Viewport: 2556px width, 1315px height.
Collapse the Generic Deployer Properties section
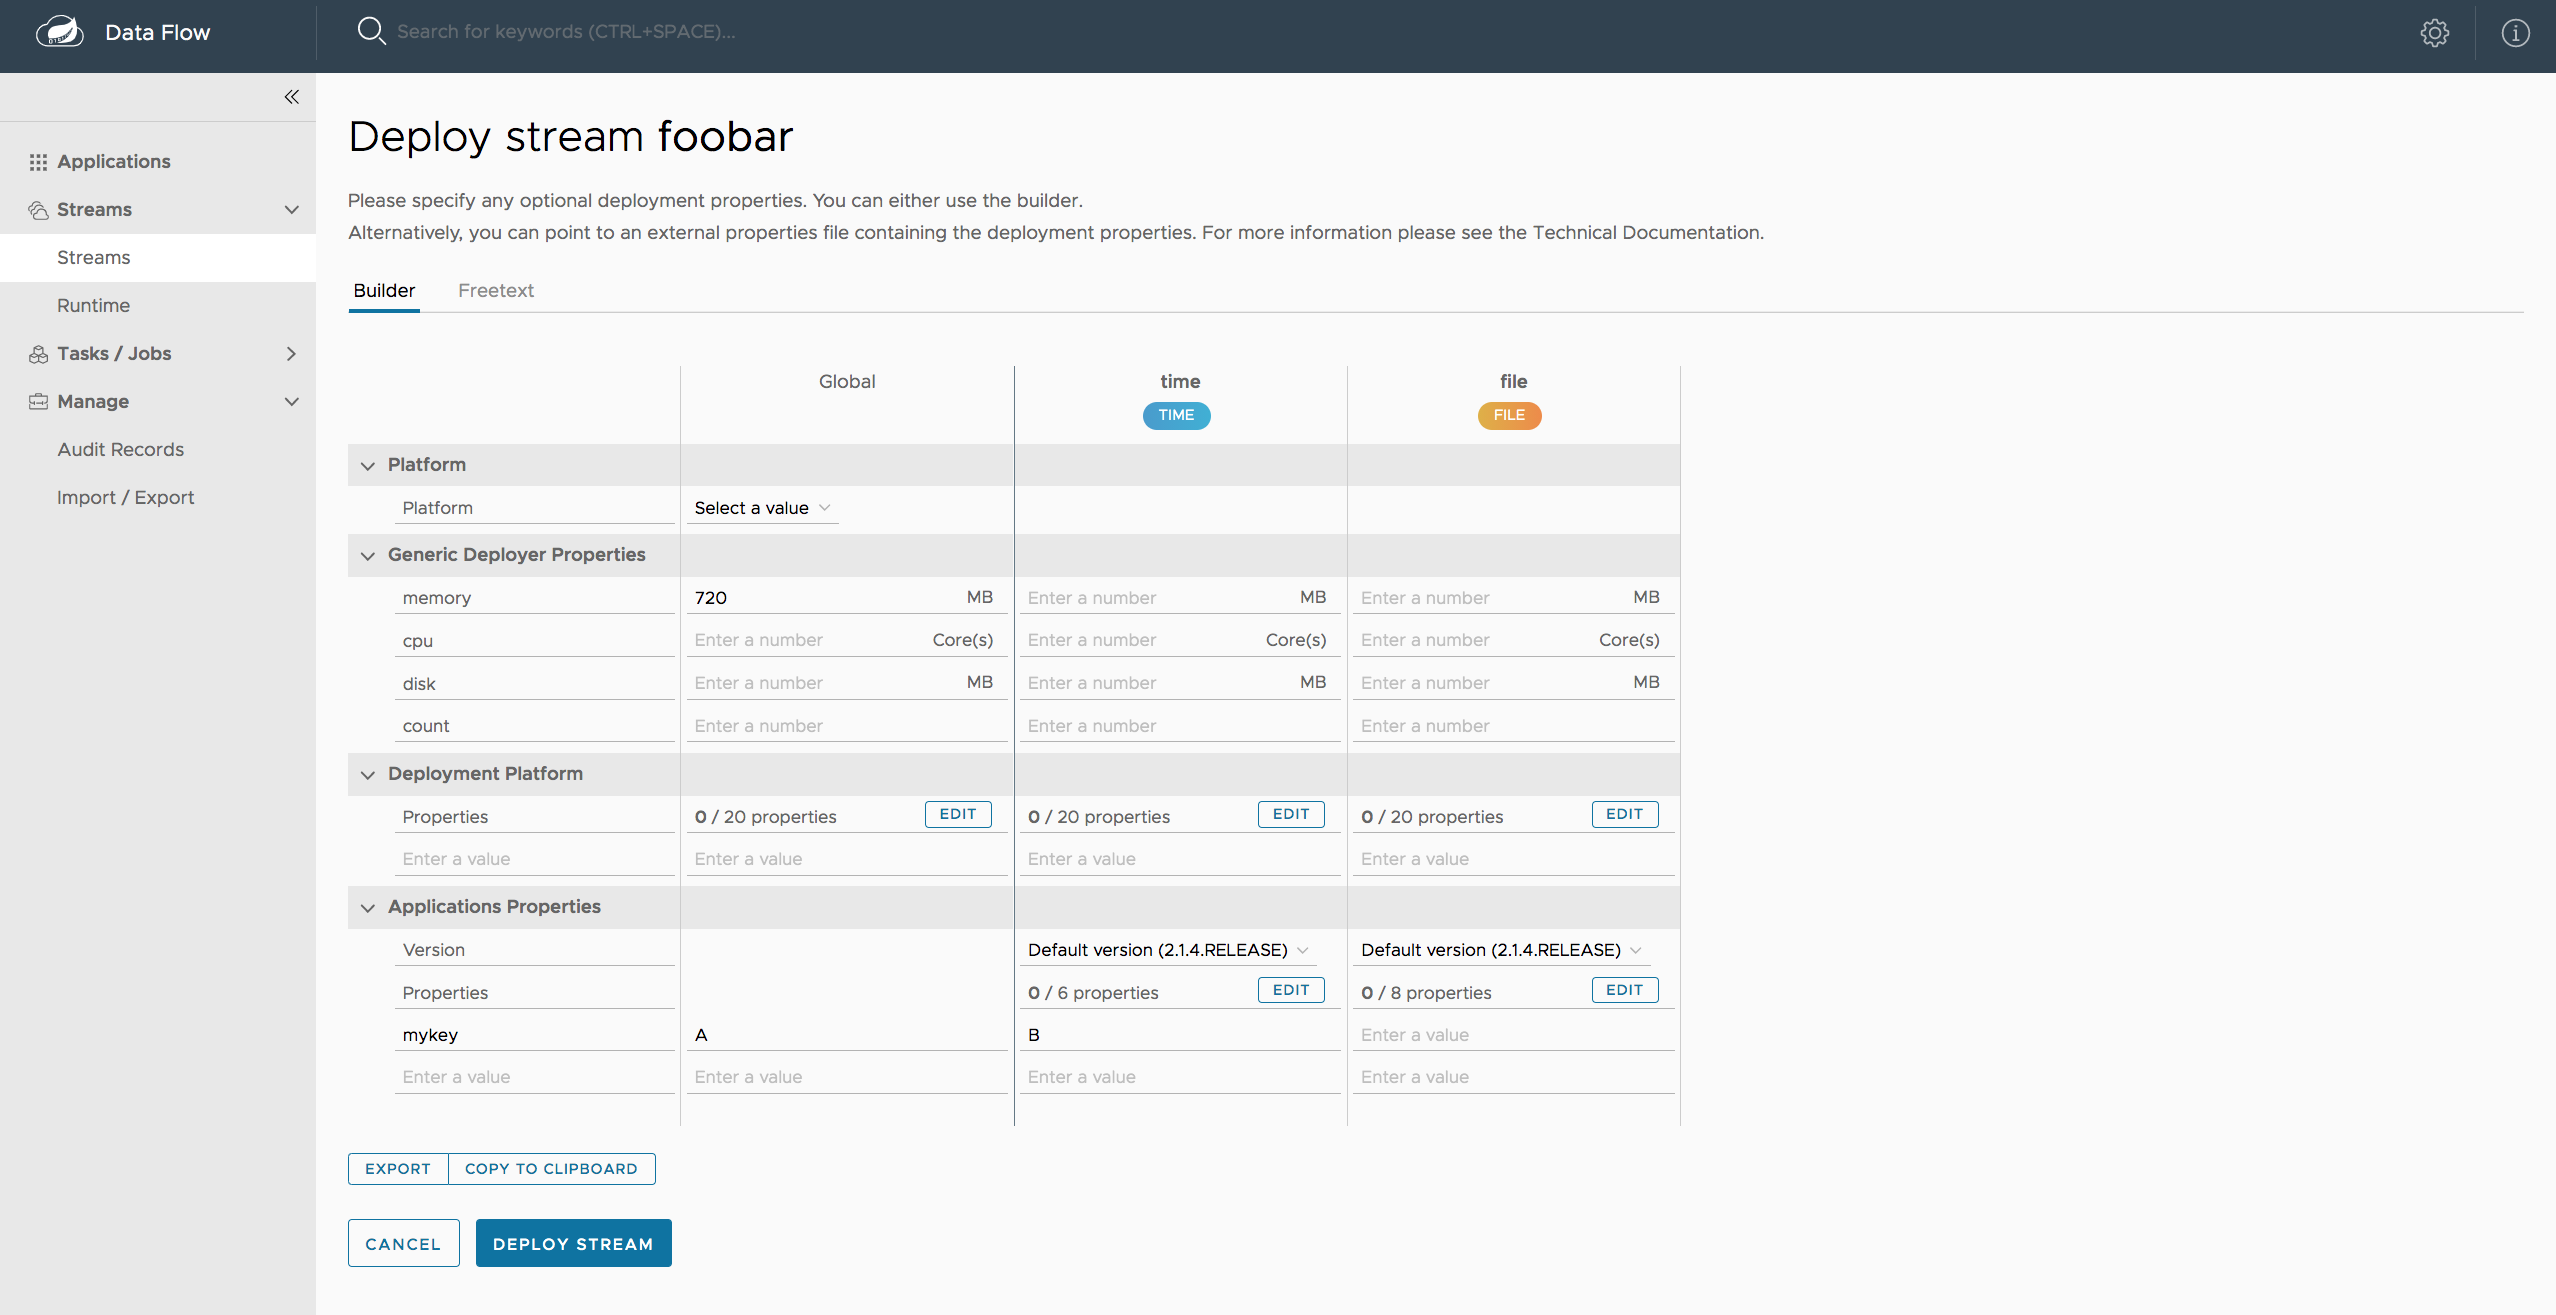366,554
